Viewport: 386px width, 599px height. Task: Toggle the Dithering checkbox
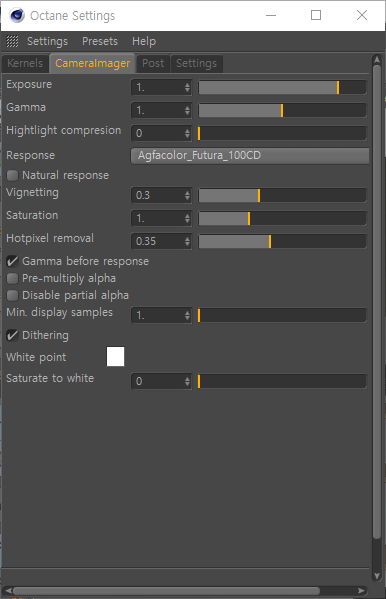[13, 335]
